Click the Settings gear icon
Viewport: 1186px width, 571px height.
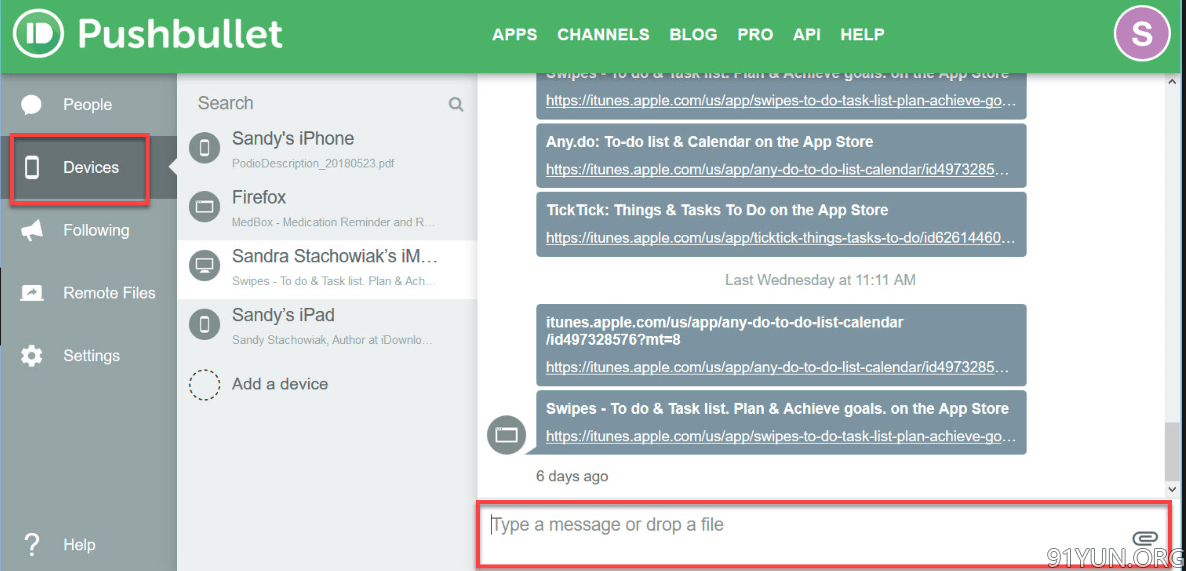[x=32, y=355]
